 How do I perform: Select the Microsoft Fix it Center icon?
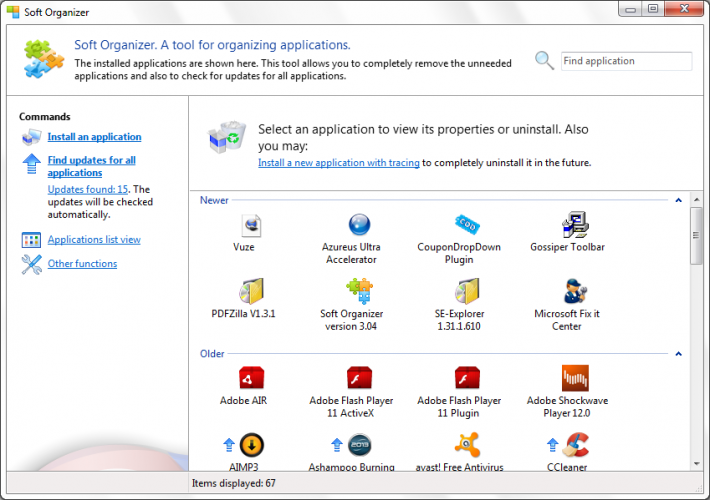[575, 291]
